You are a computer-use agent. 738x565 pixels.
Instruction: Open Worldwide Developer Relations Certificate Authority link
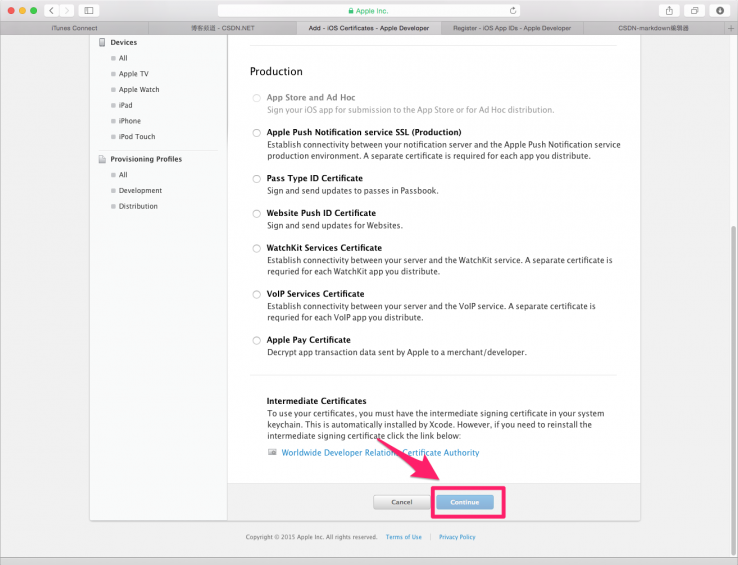[380, 452]
